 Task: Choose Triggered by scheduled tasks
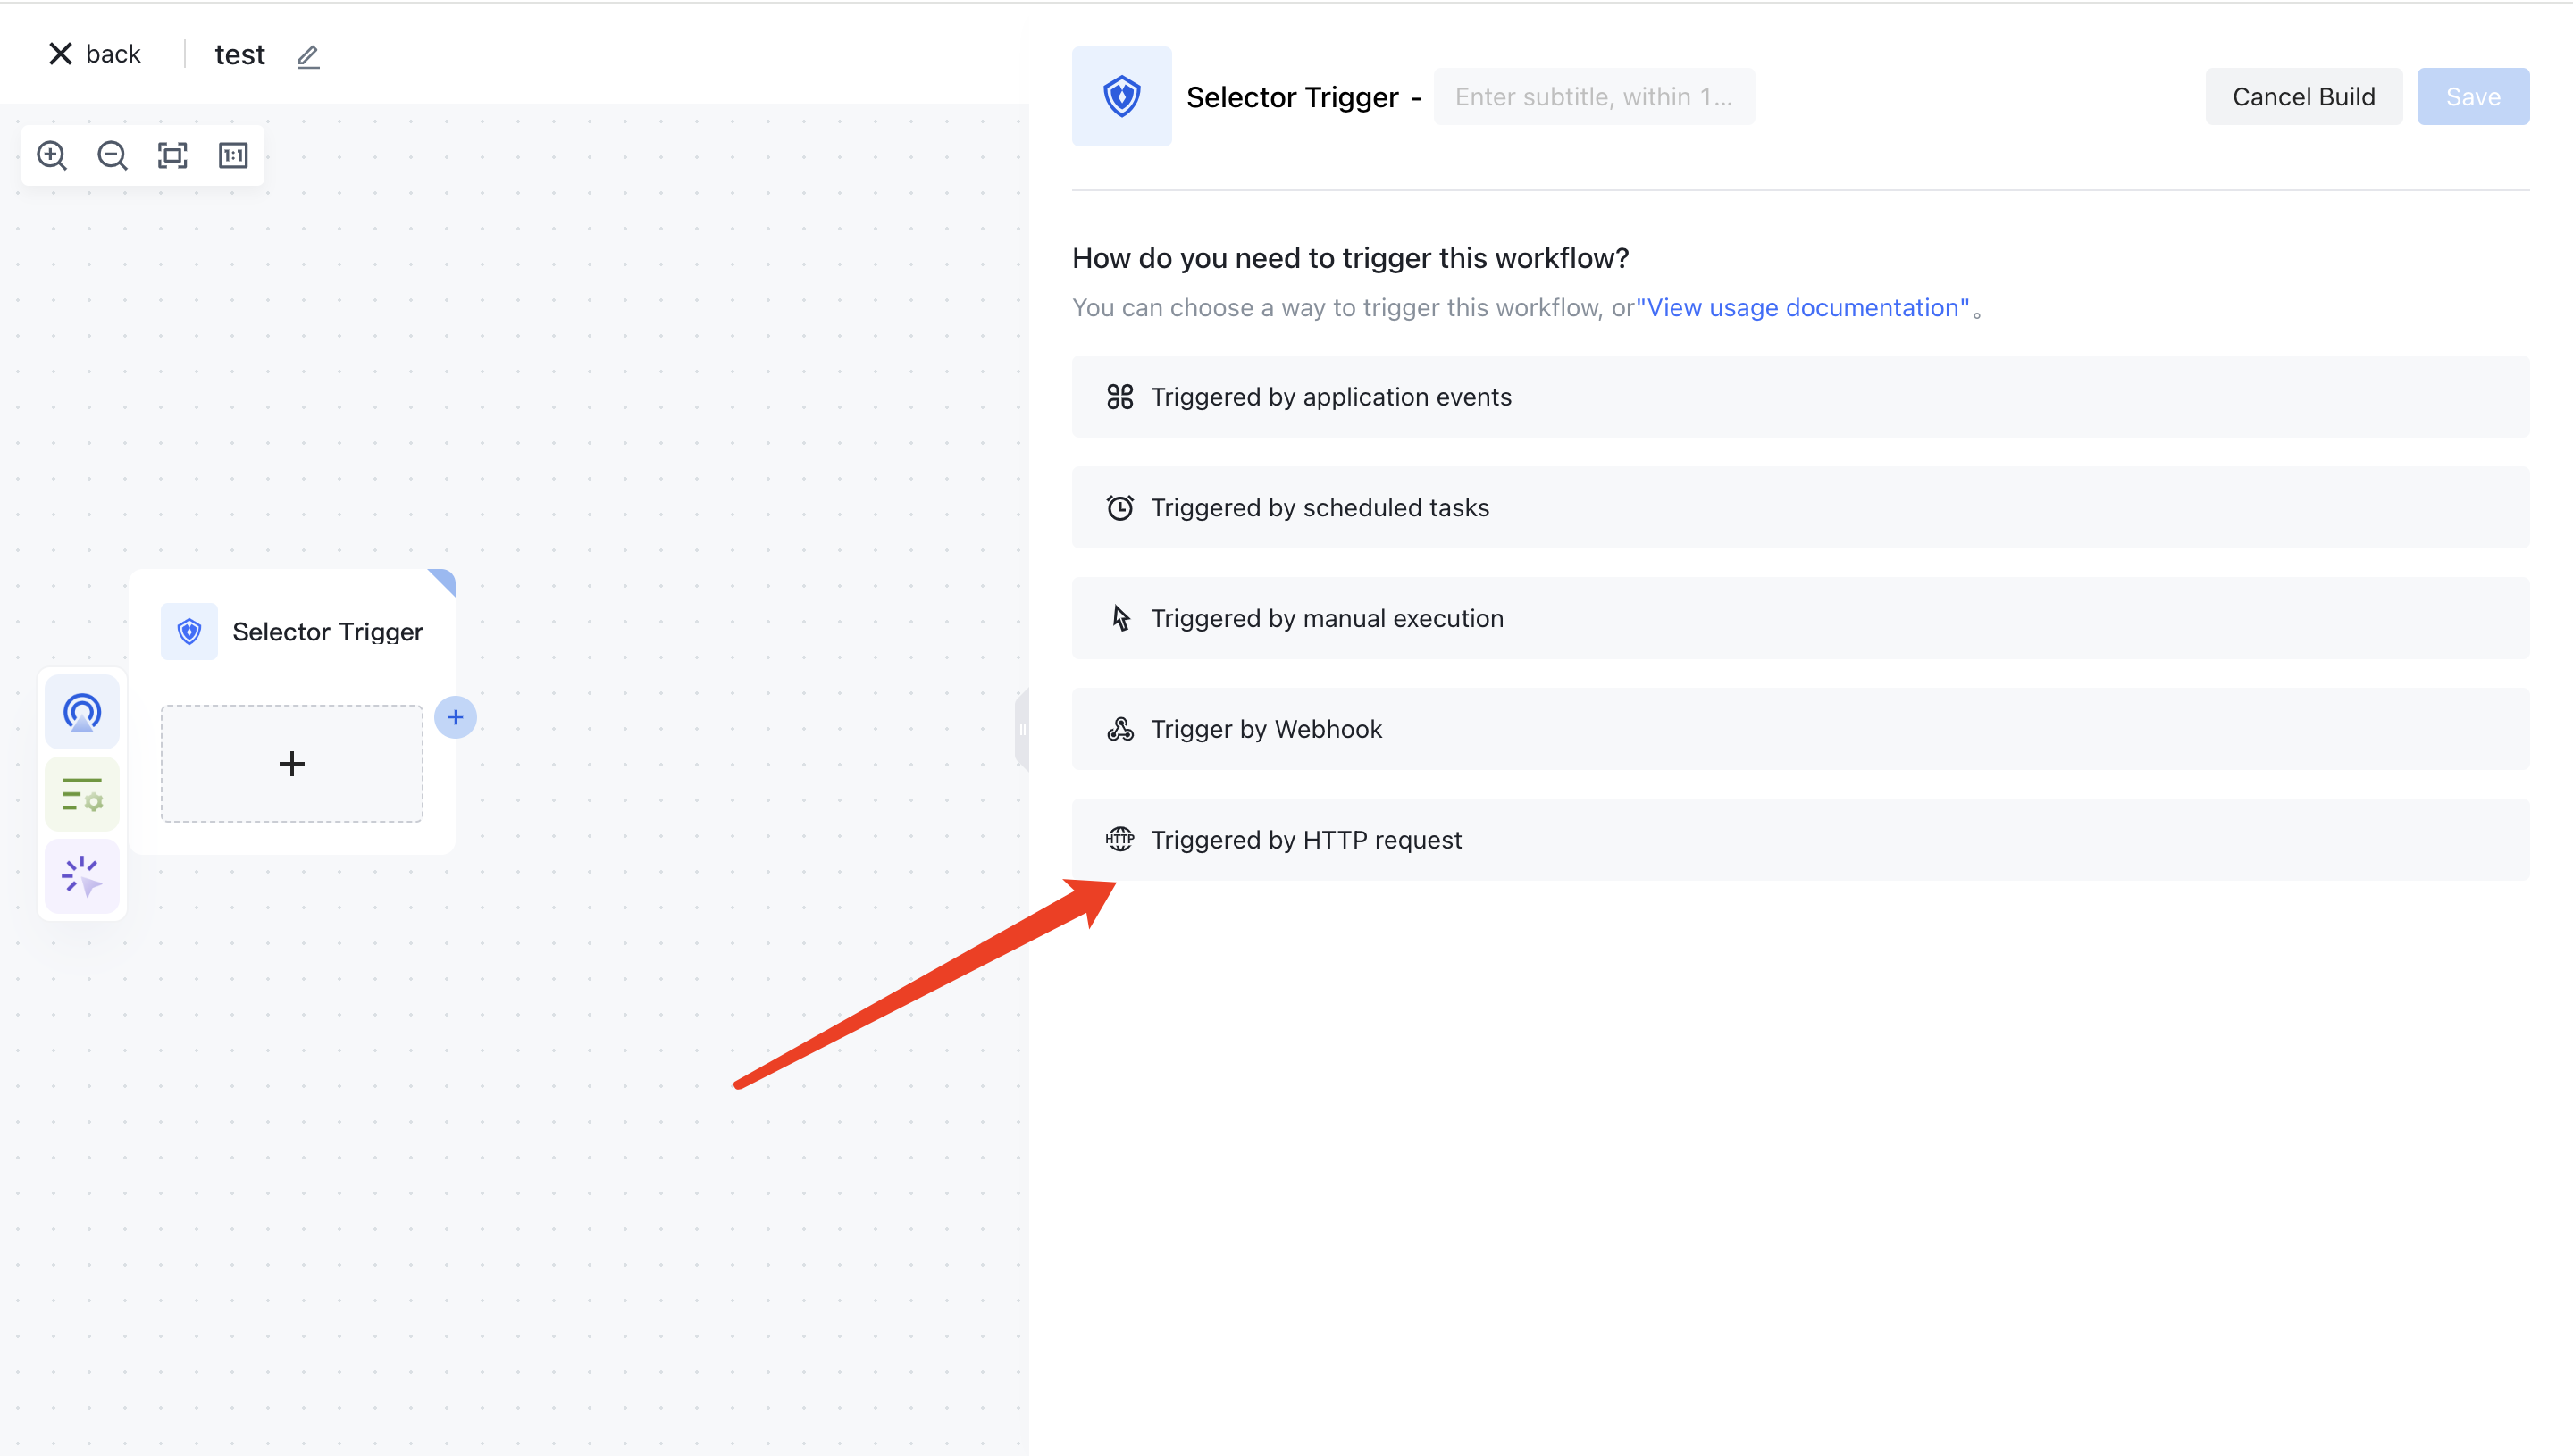coord(1320,507)
